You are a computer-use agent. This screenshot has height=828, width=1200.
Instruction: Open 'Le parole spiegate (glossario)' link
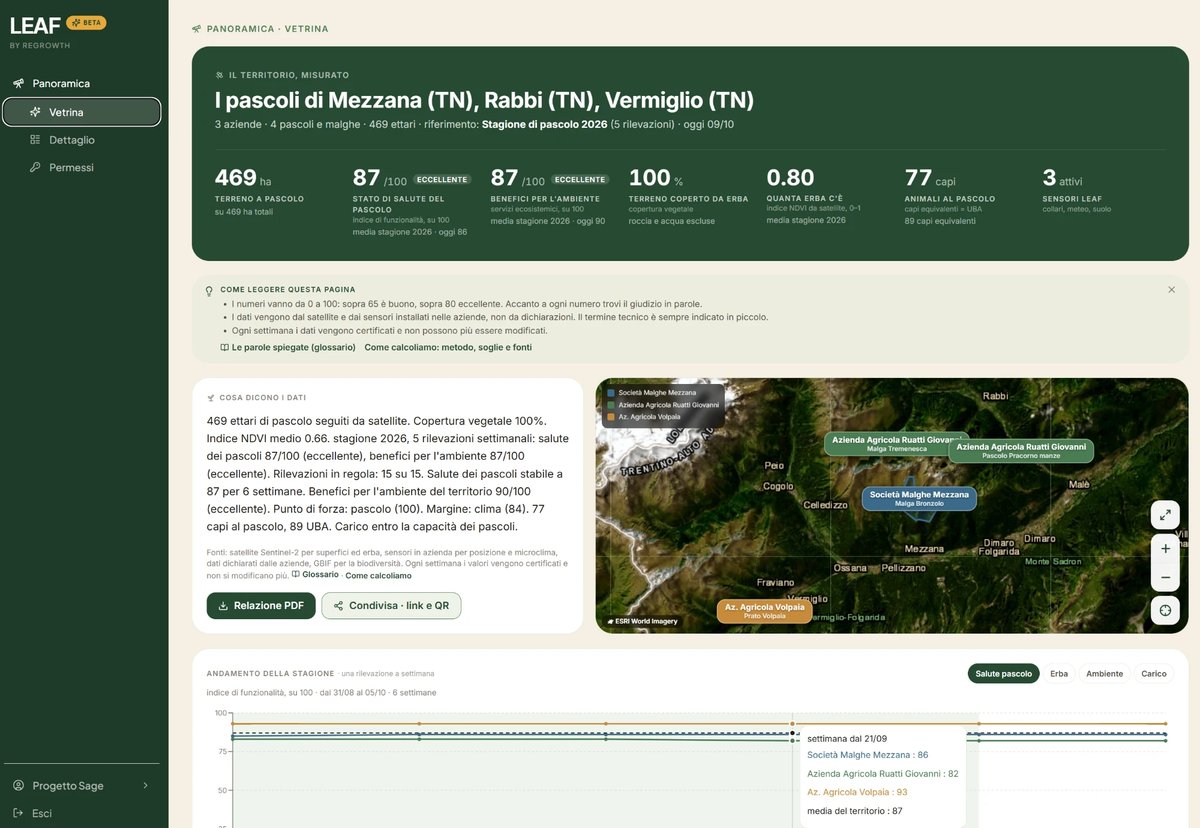pyautogui.click(x=288, y=347)
